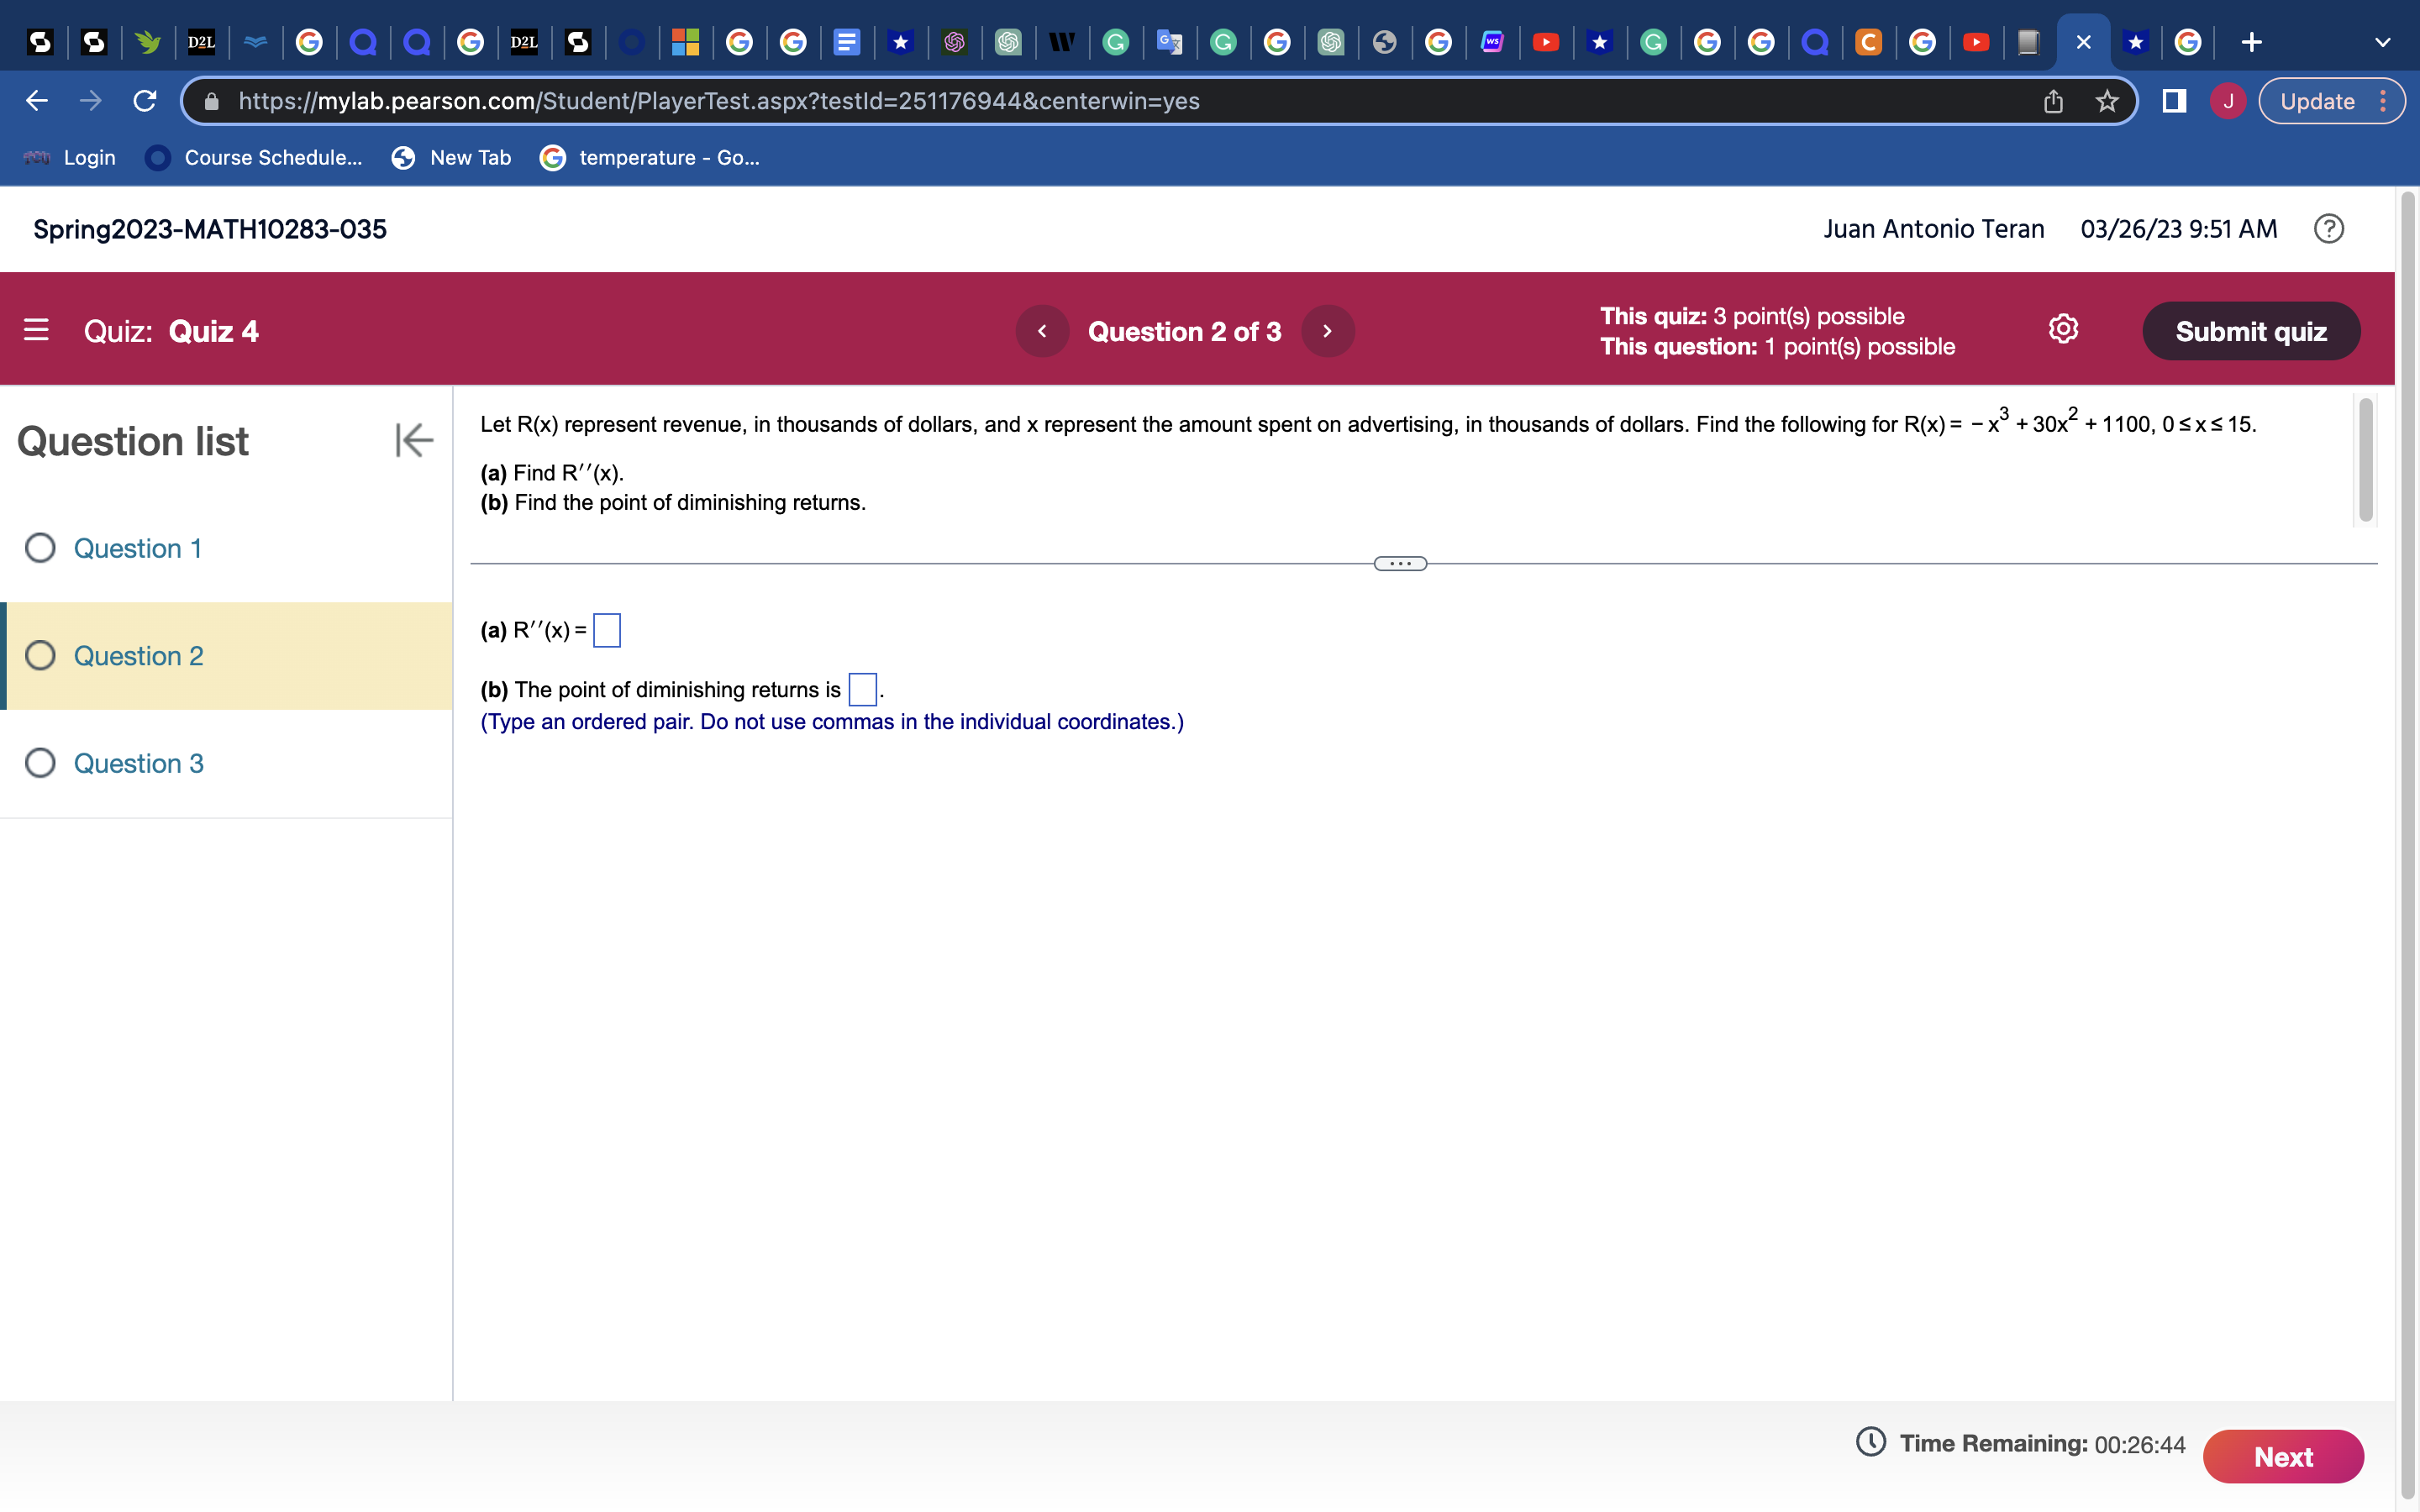The width and height of the screenshot is (2420, 1512).
Task: Bookmark this page with the star icon
Action: (x=2106, y=100)
